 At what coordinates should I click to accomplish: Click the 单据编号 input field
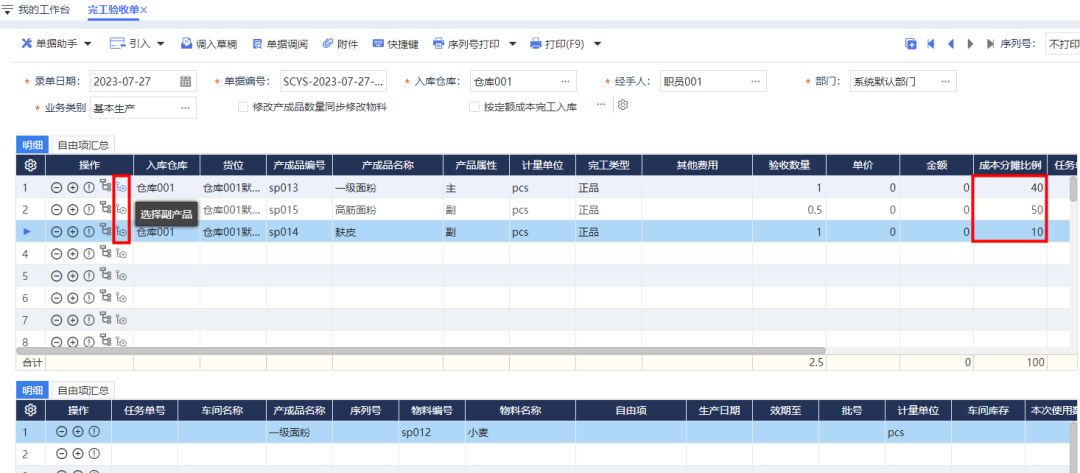pos(333,81)
